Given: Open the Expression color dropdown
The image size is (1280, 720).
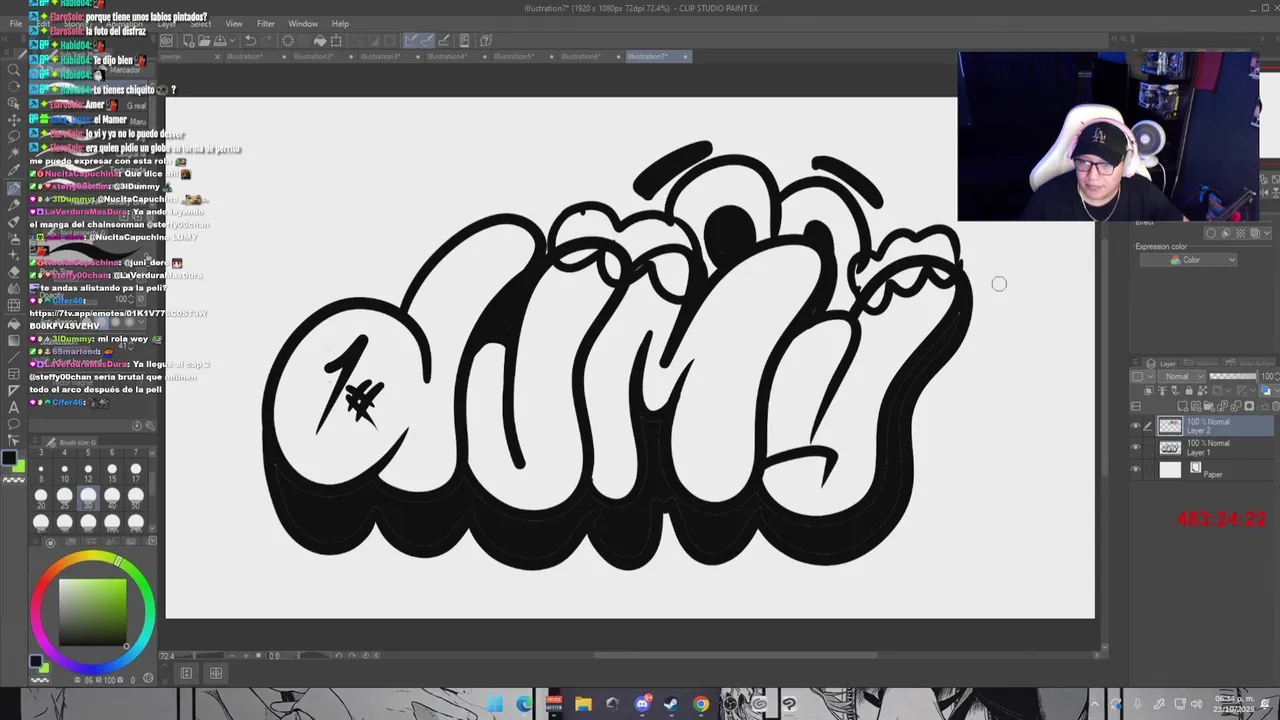Looking at the screenshot, I should 1188,260.
